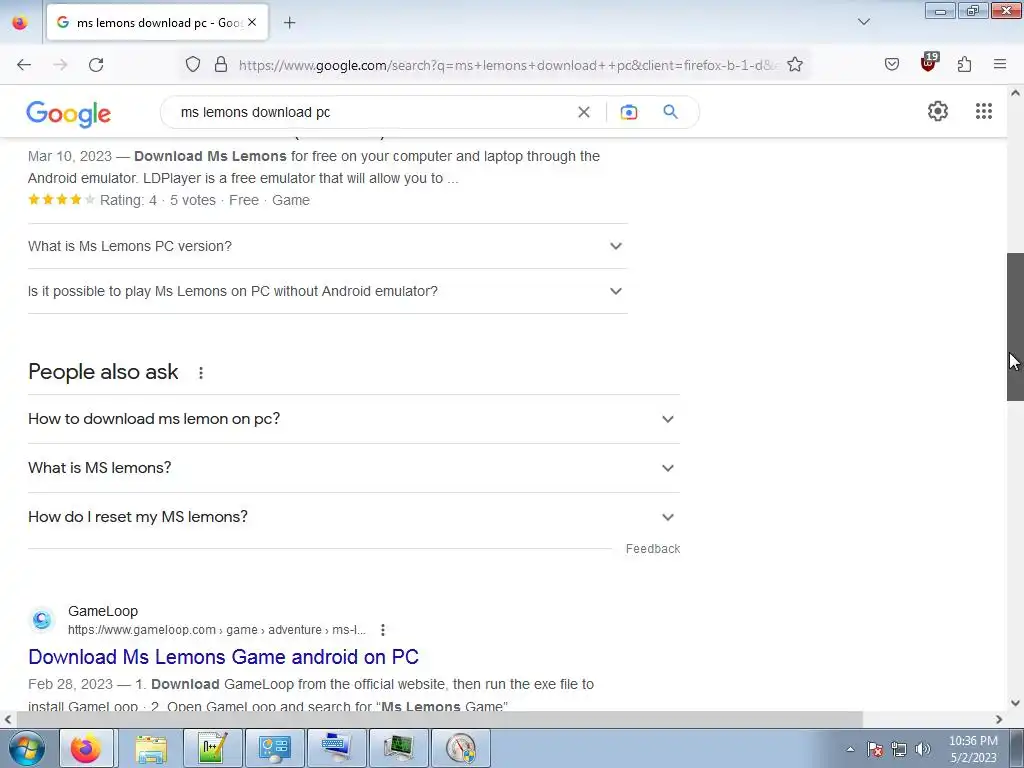This screenshot has width=1024, height=768.
Task: Close the ms lemons download pc tab
Action: click(x=252, y=22)
